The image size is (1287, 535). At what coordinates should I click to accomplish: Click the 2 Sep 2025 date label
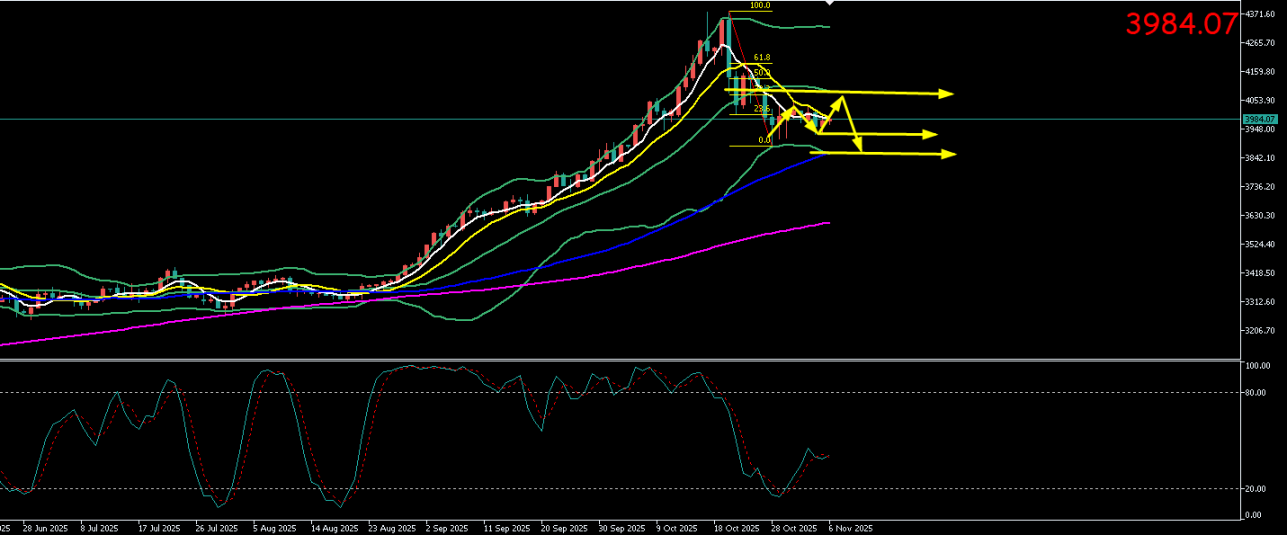tap(446, 528)
